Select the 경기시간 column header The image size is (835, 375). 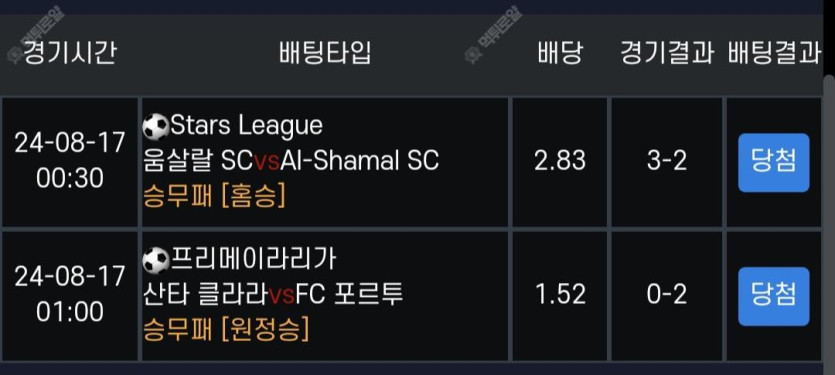click(69, 53)
